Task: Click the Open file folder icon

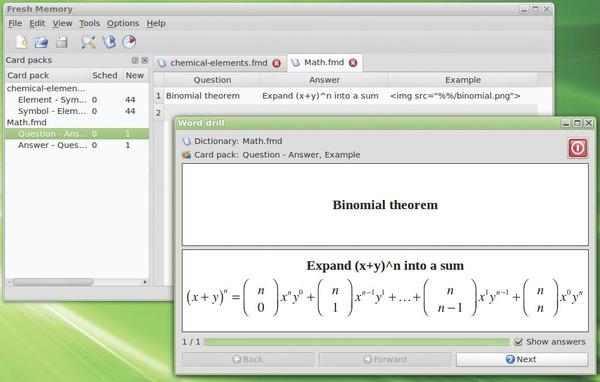Action: tap(41, 42)
